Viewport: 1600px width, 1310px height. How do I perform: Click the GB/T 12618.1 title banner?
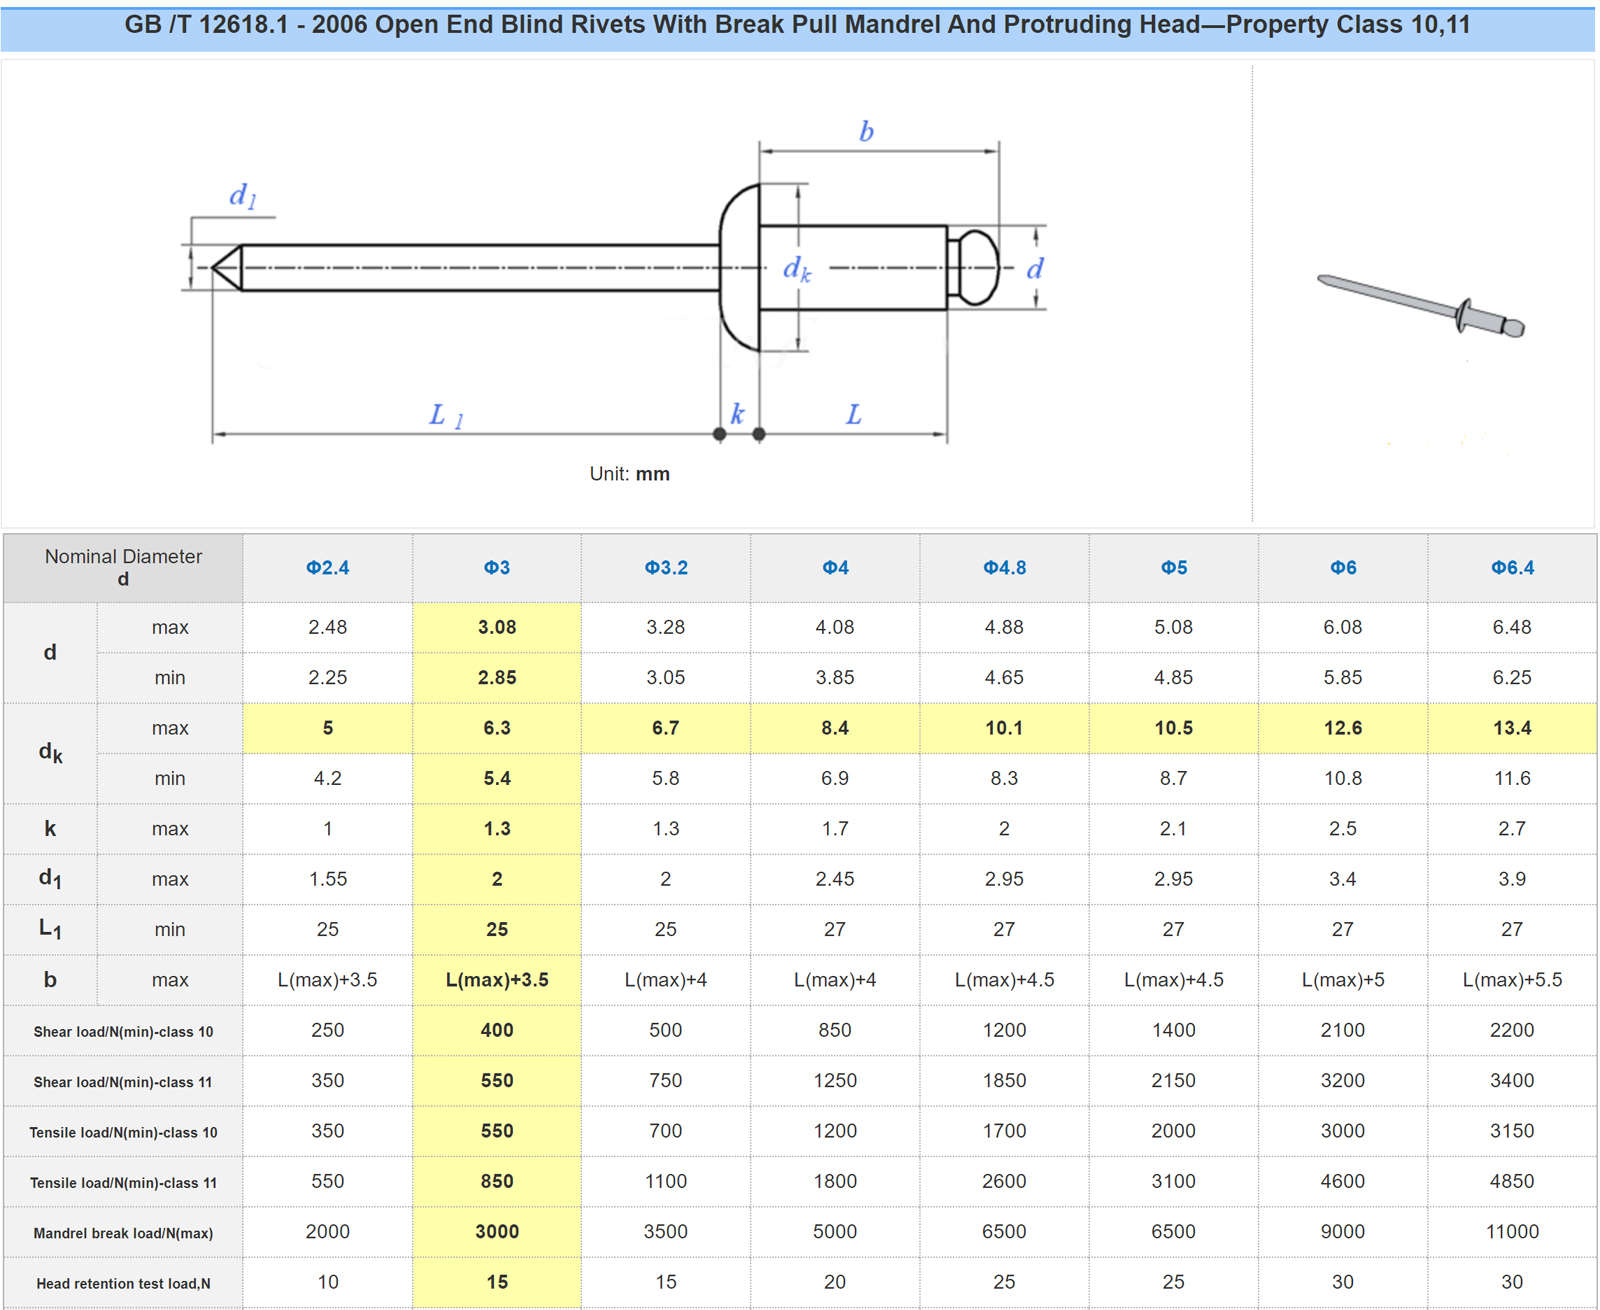point(798,26)
